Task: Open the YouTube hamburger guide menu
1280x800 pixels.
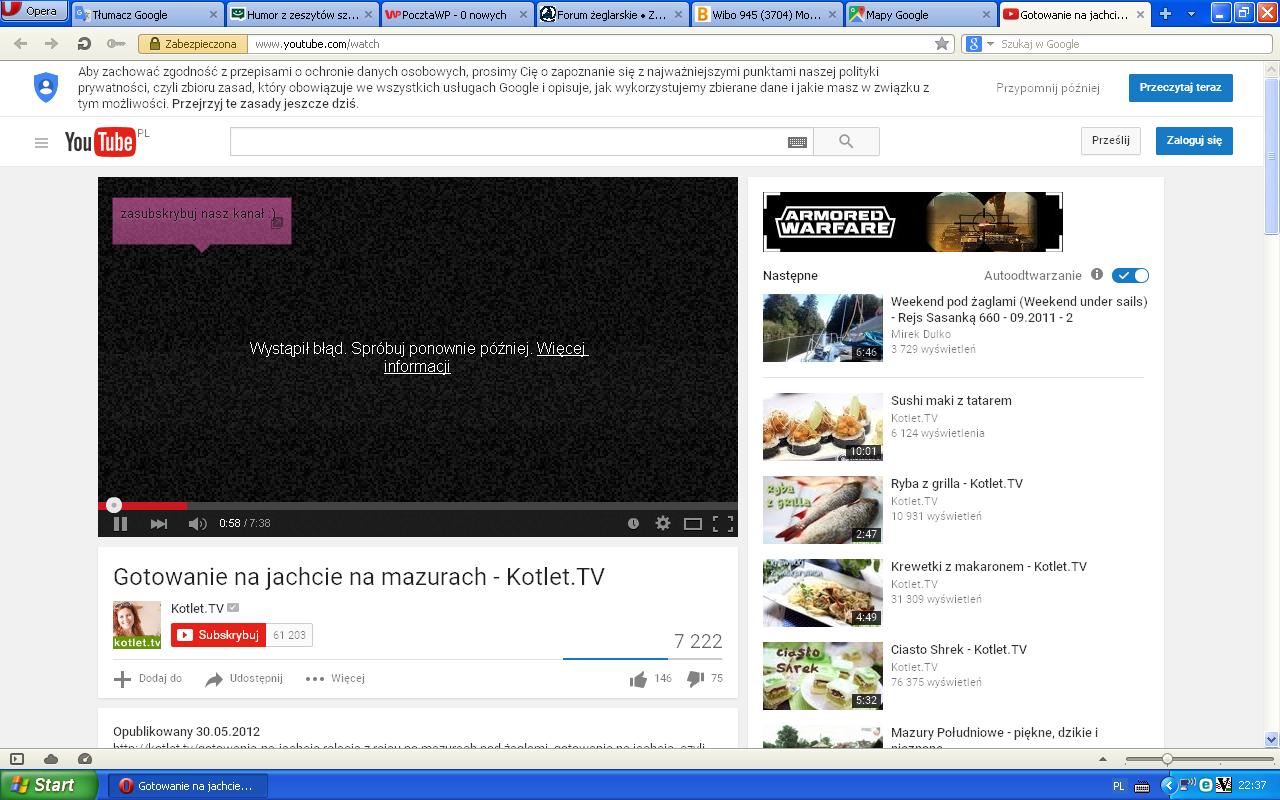Action: point(41,143)
